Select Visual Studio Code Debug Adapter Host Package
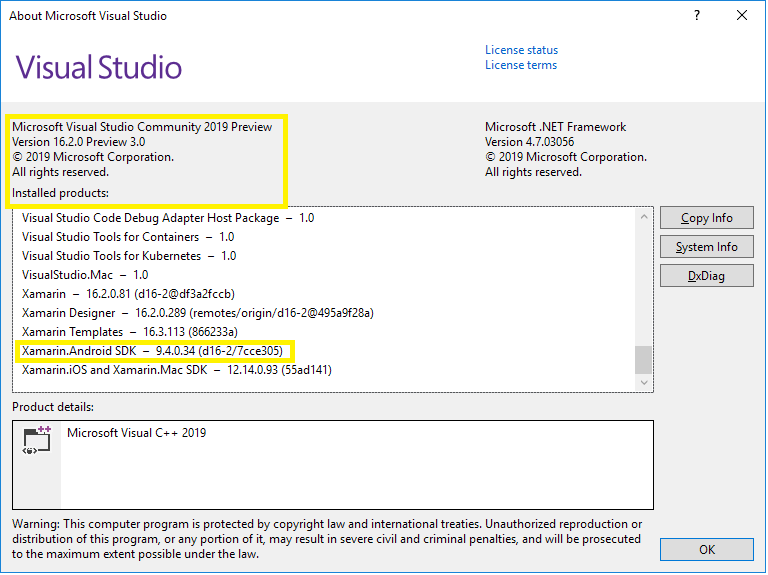This screenshot has width=768, height=575. (168, 218)
